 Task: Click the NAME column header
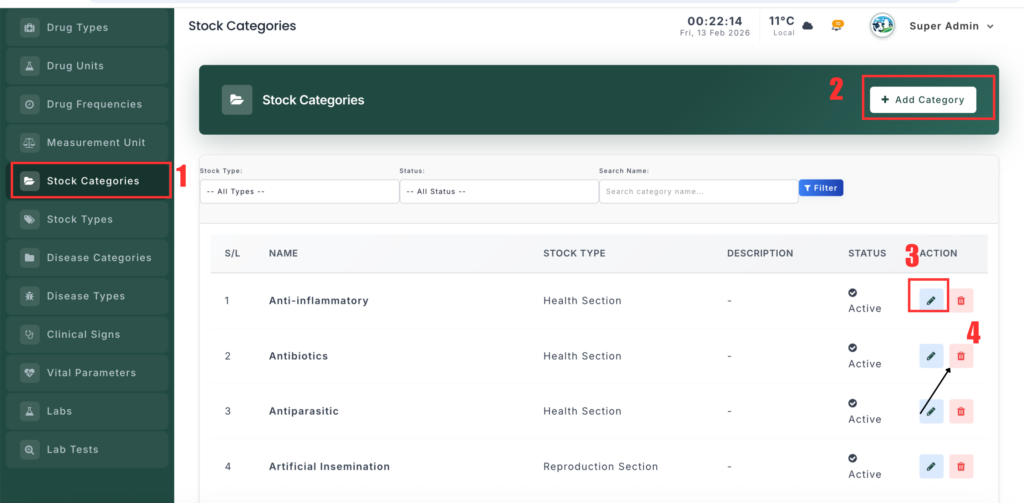[283, 254]
